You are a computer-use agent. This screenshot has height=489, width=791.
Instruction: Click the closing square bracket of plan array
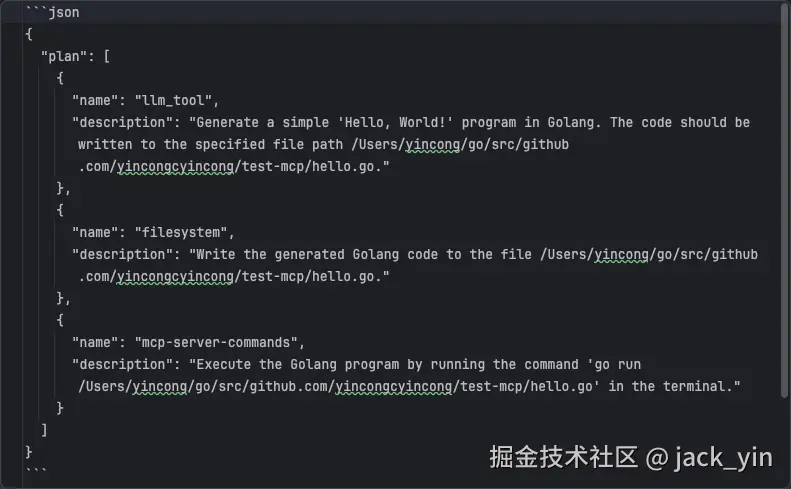click(44, 430)
